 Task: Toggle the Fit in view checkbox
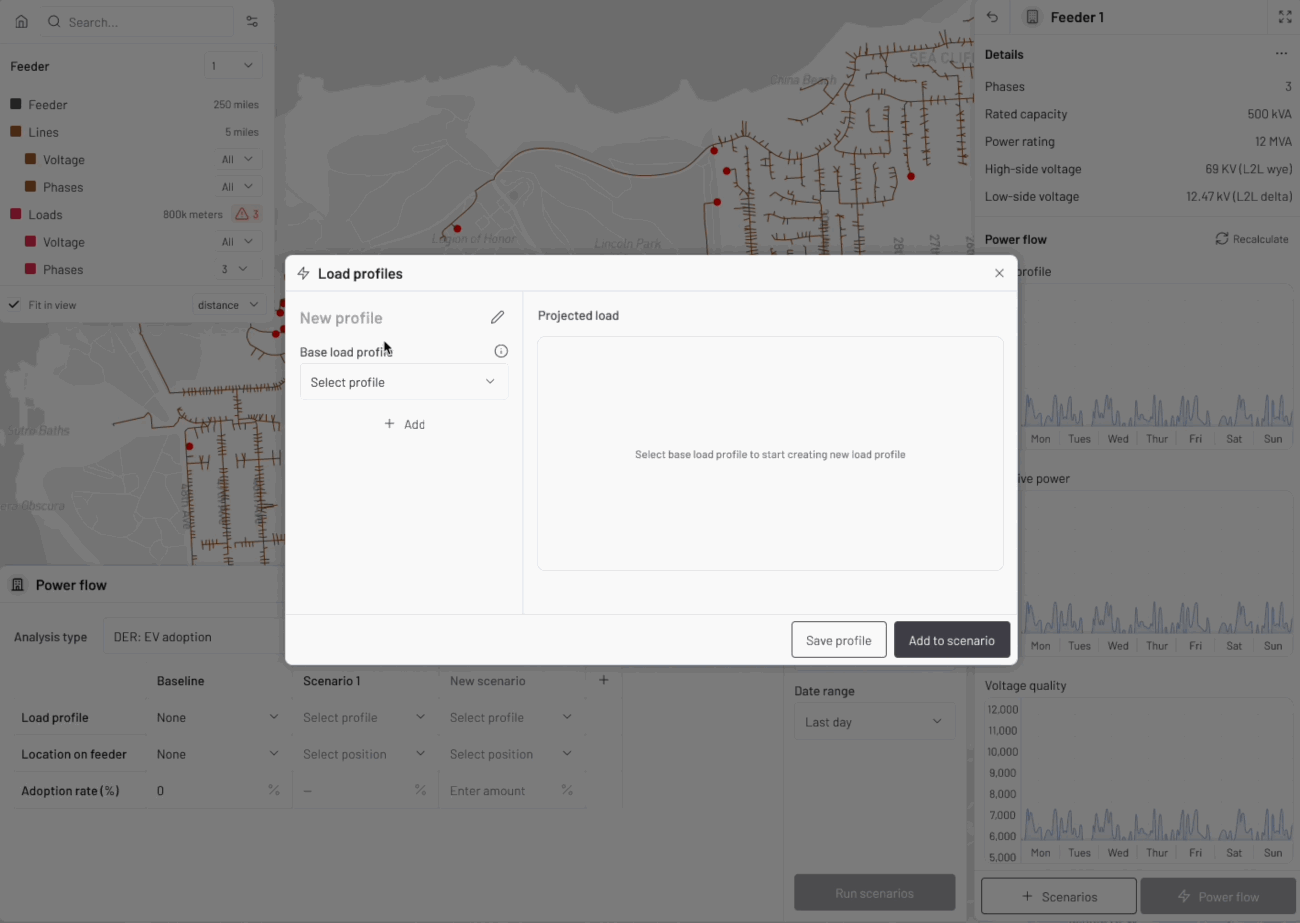coord(14,305)
